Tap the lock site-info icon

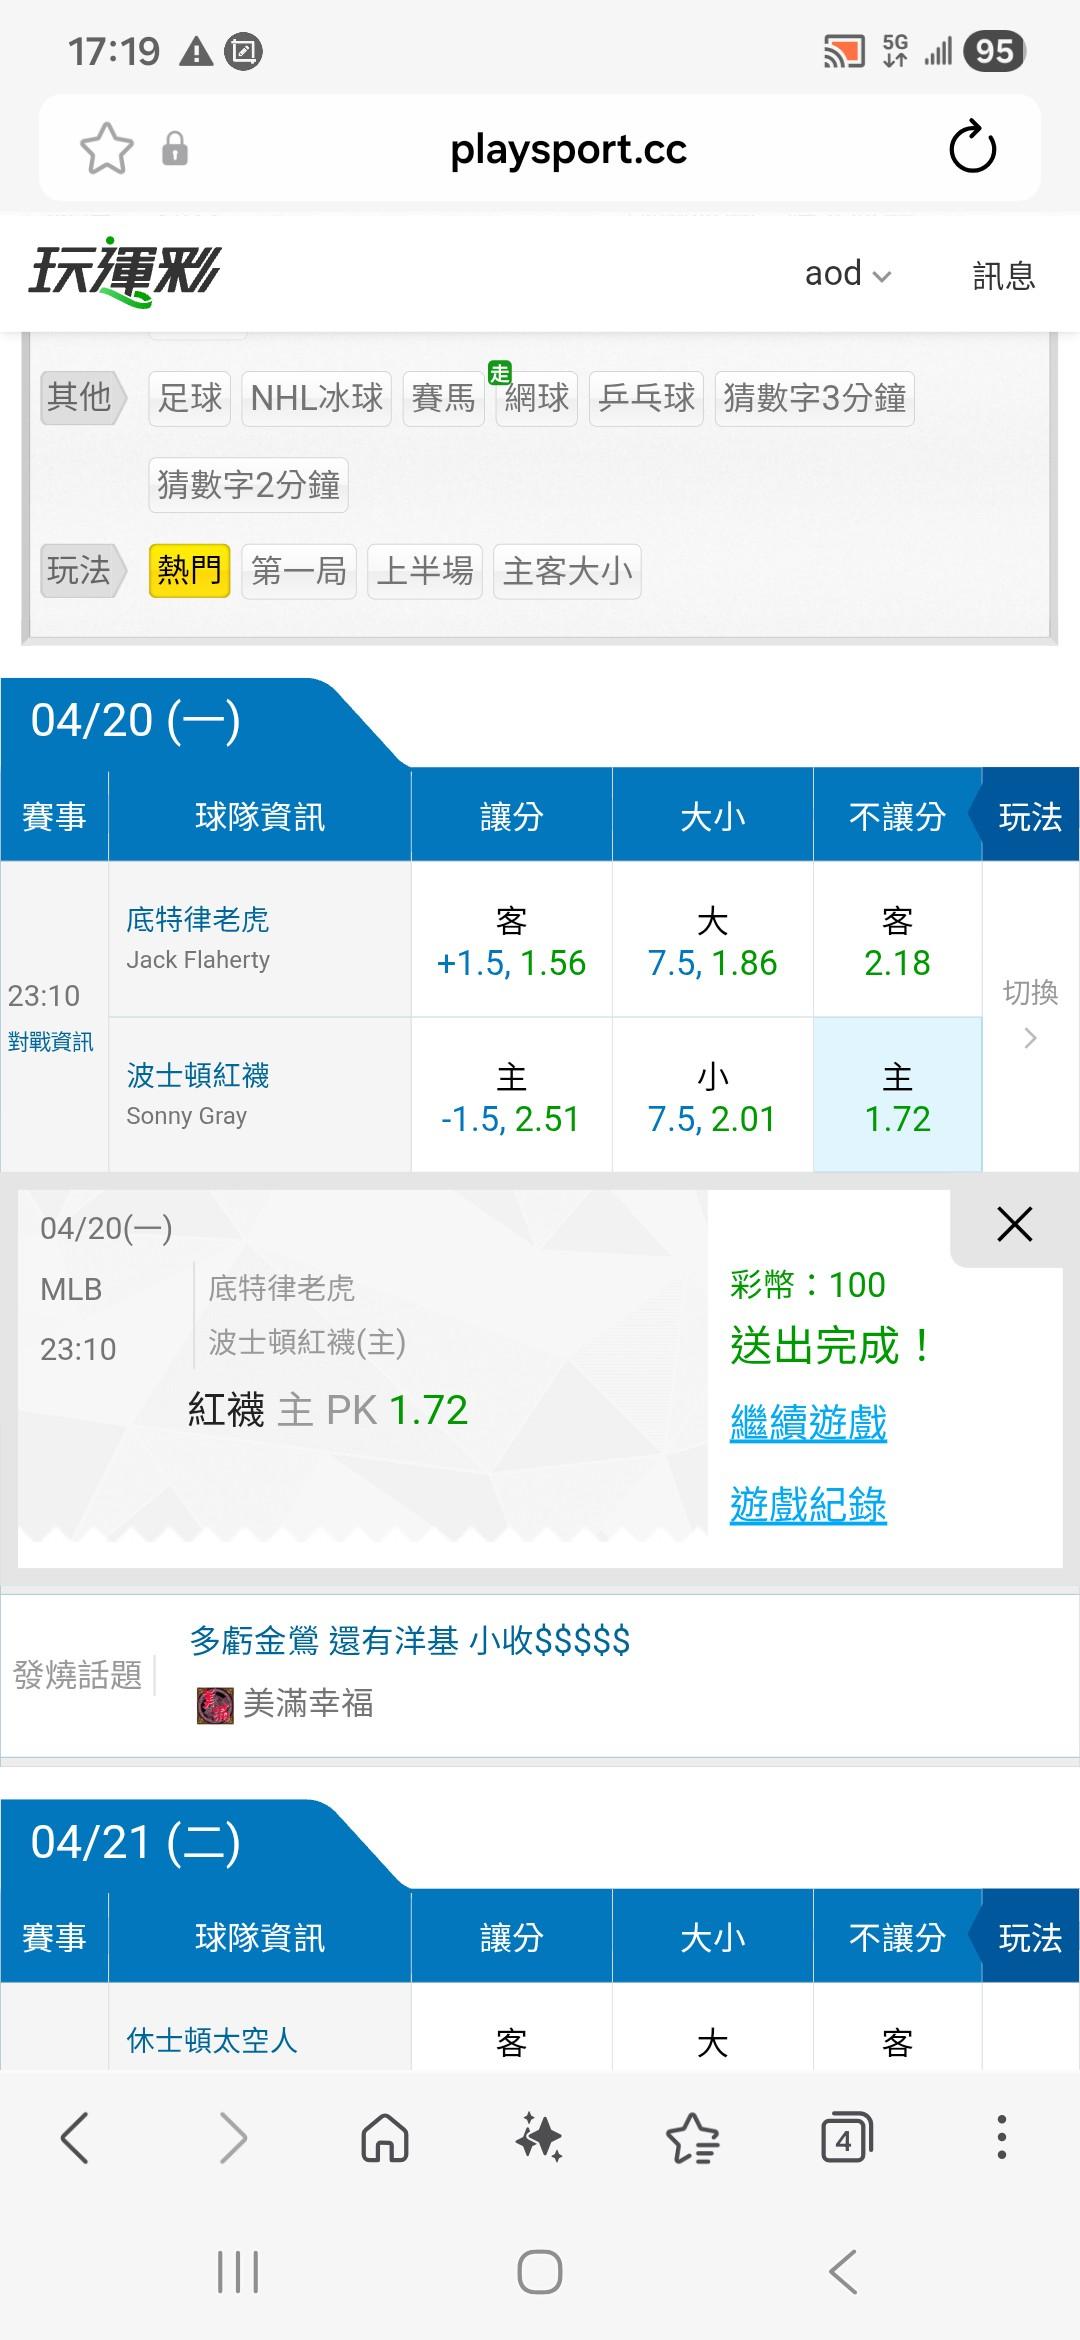(x=175, y=149)
